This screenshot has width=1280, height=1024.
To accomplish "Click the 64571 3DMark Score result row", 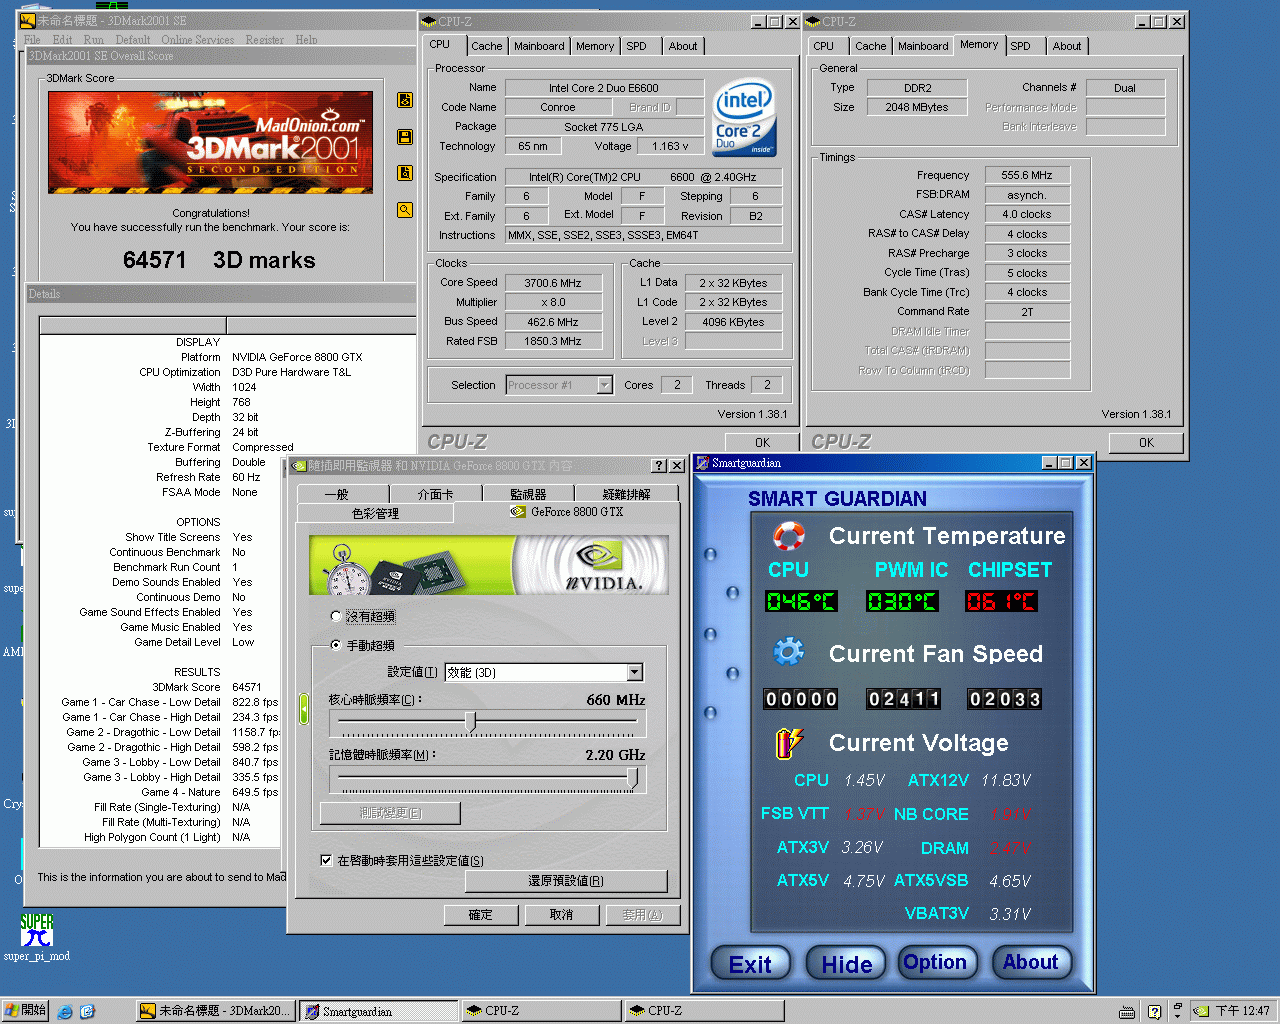I will point(160,687).
